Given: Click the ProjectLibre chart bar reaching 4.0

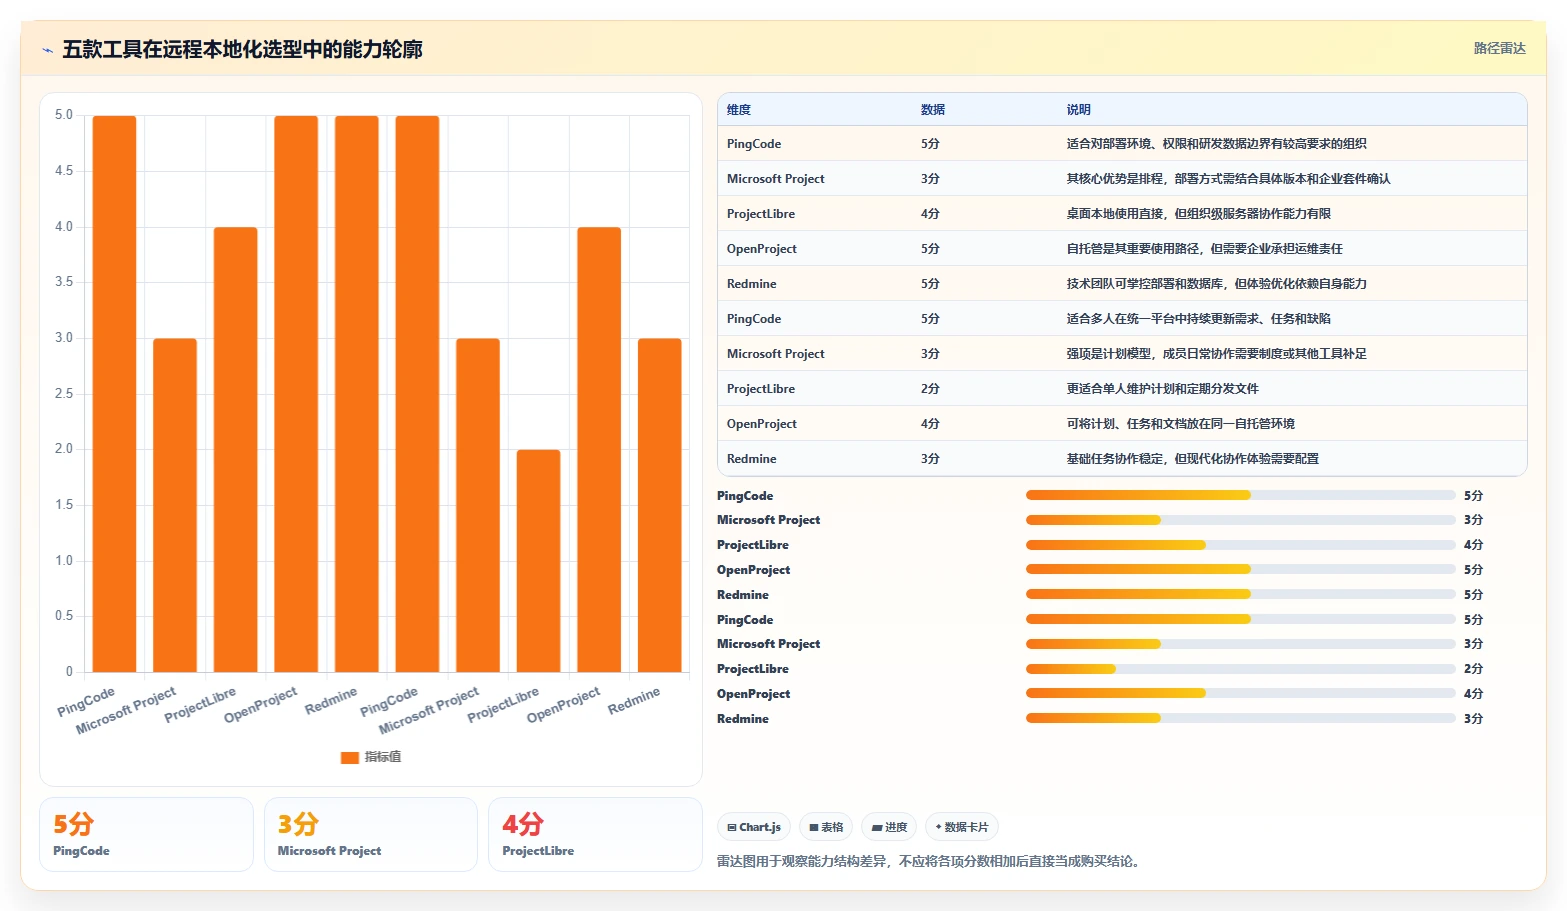Looking at the screenshot, I should 236,450.
